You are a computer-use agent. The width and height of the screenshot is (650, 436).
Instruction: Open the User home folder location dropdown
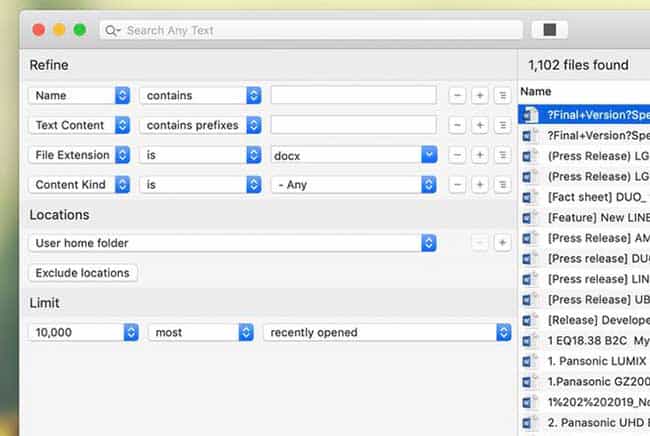tap(232, 243)
